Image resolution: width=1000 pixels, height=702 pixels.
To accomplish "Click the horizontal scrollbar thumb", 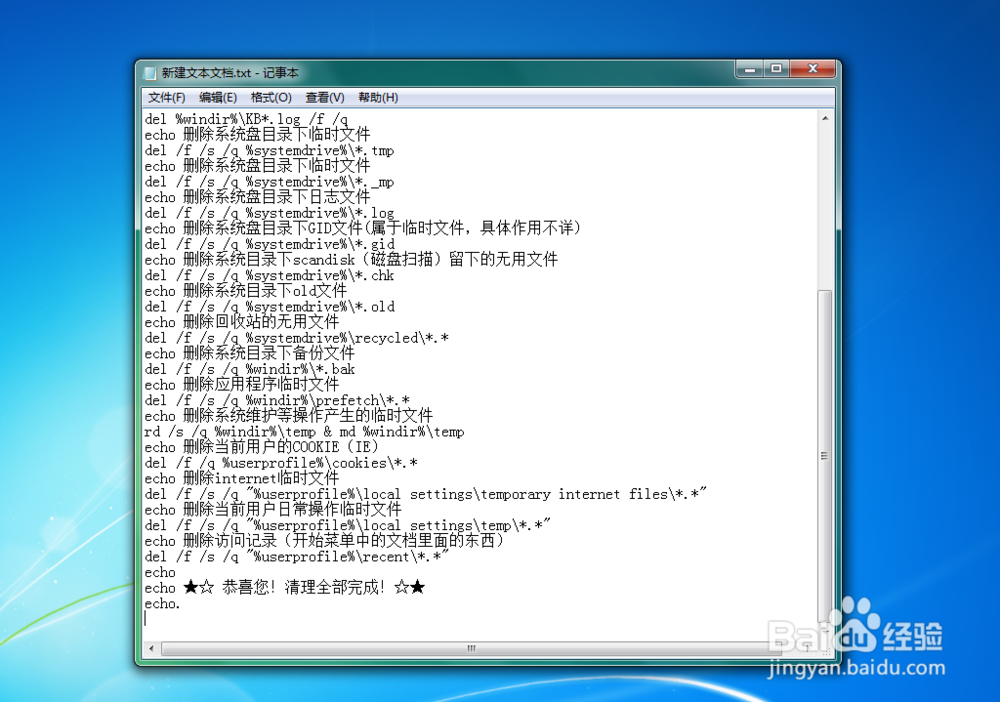I will (471, 648).
